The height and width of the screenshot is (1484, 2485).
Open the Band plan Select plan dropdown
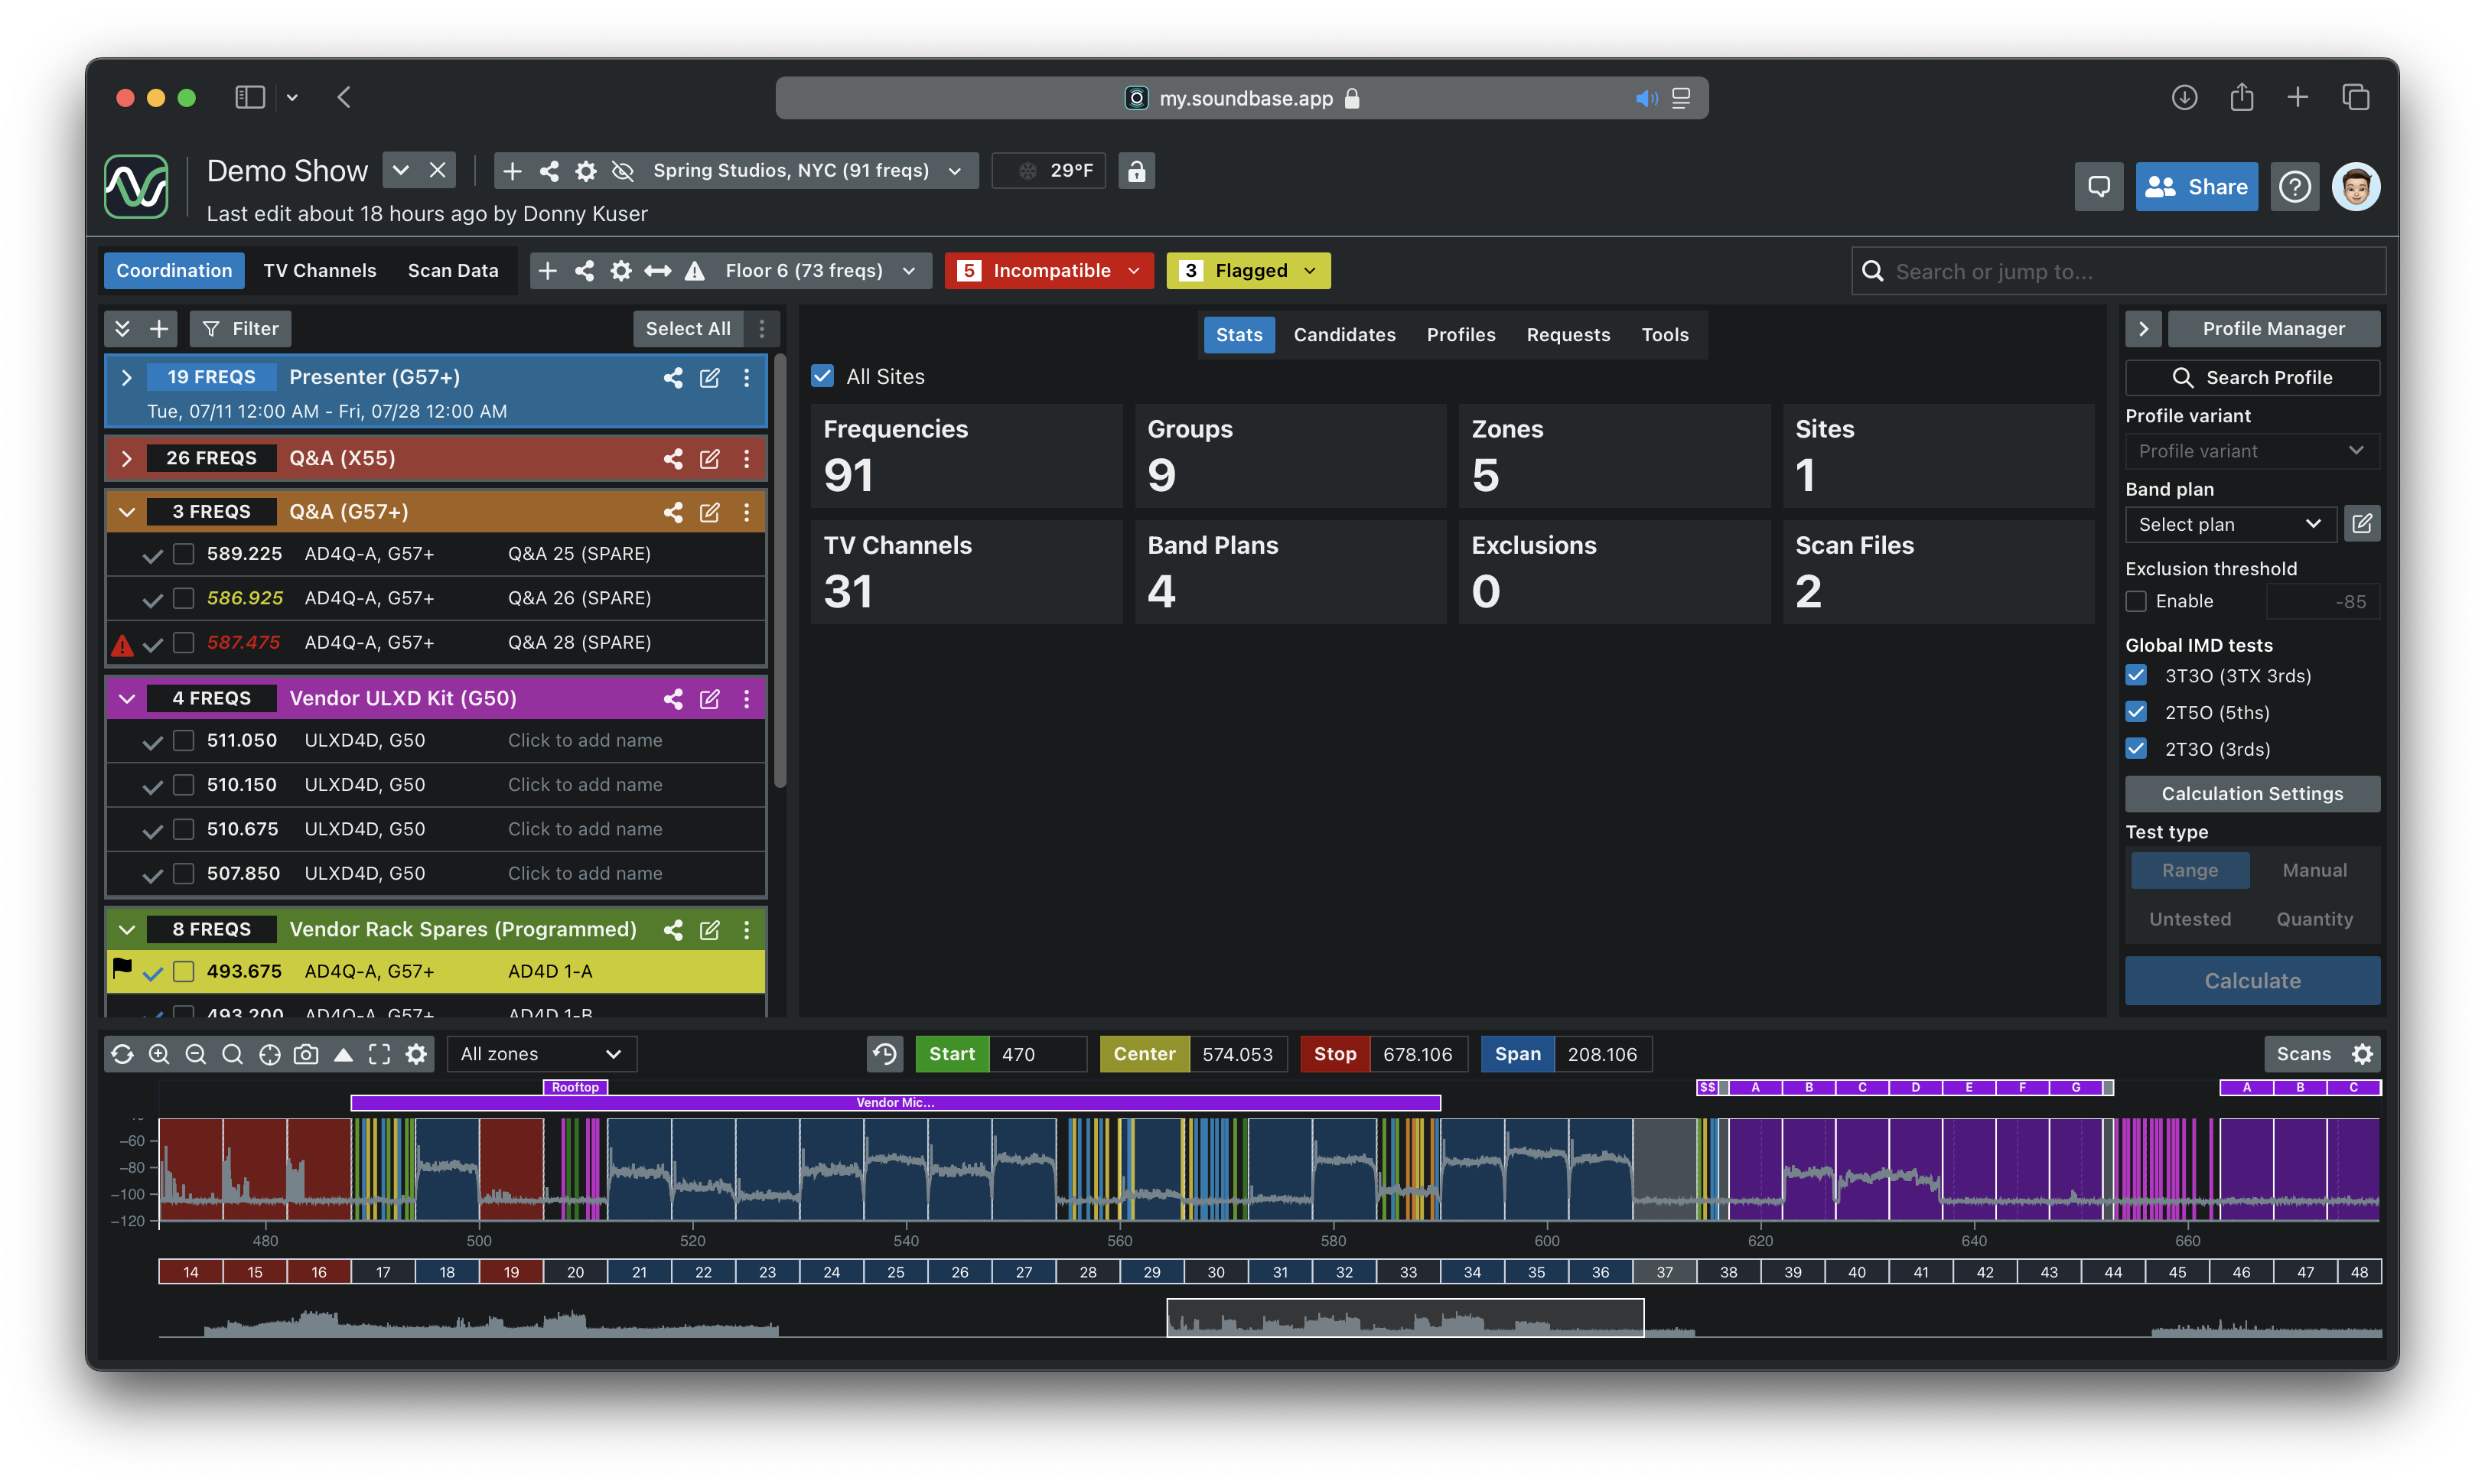click(x=2230, y=524)
